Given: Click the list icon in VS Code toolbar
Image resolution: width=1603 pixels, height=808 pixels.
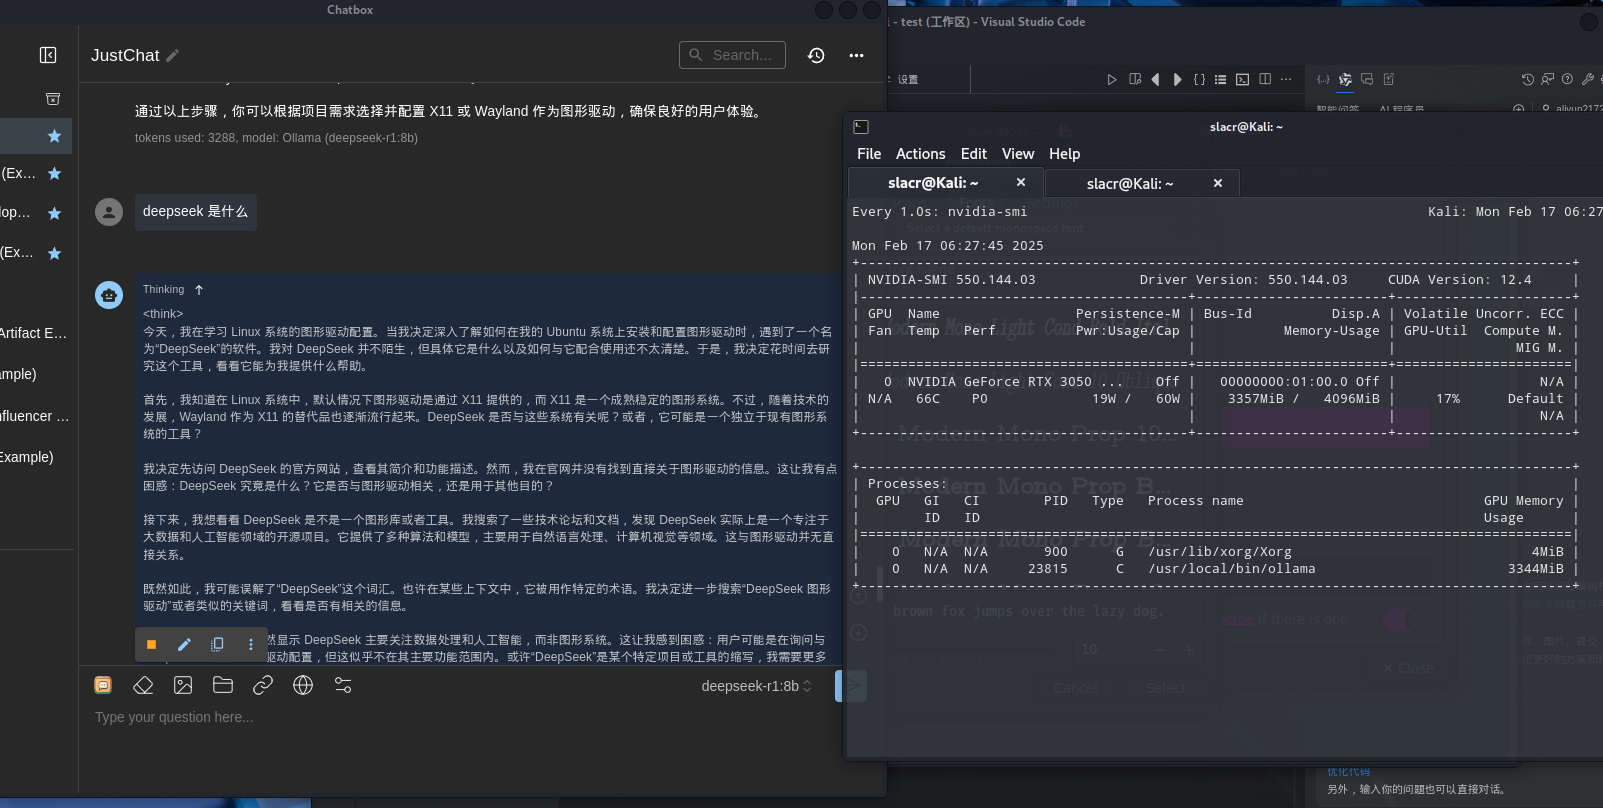Looking at the screenshot, I should click(1220, 79).
